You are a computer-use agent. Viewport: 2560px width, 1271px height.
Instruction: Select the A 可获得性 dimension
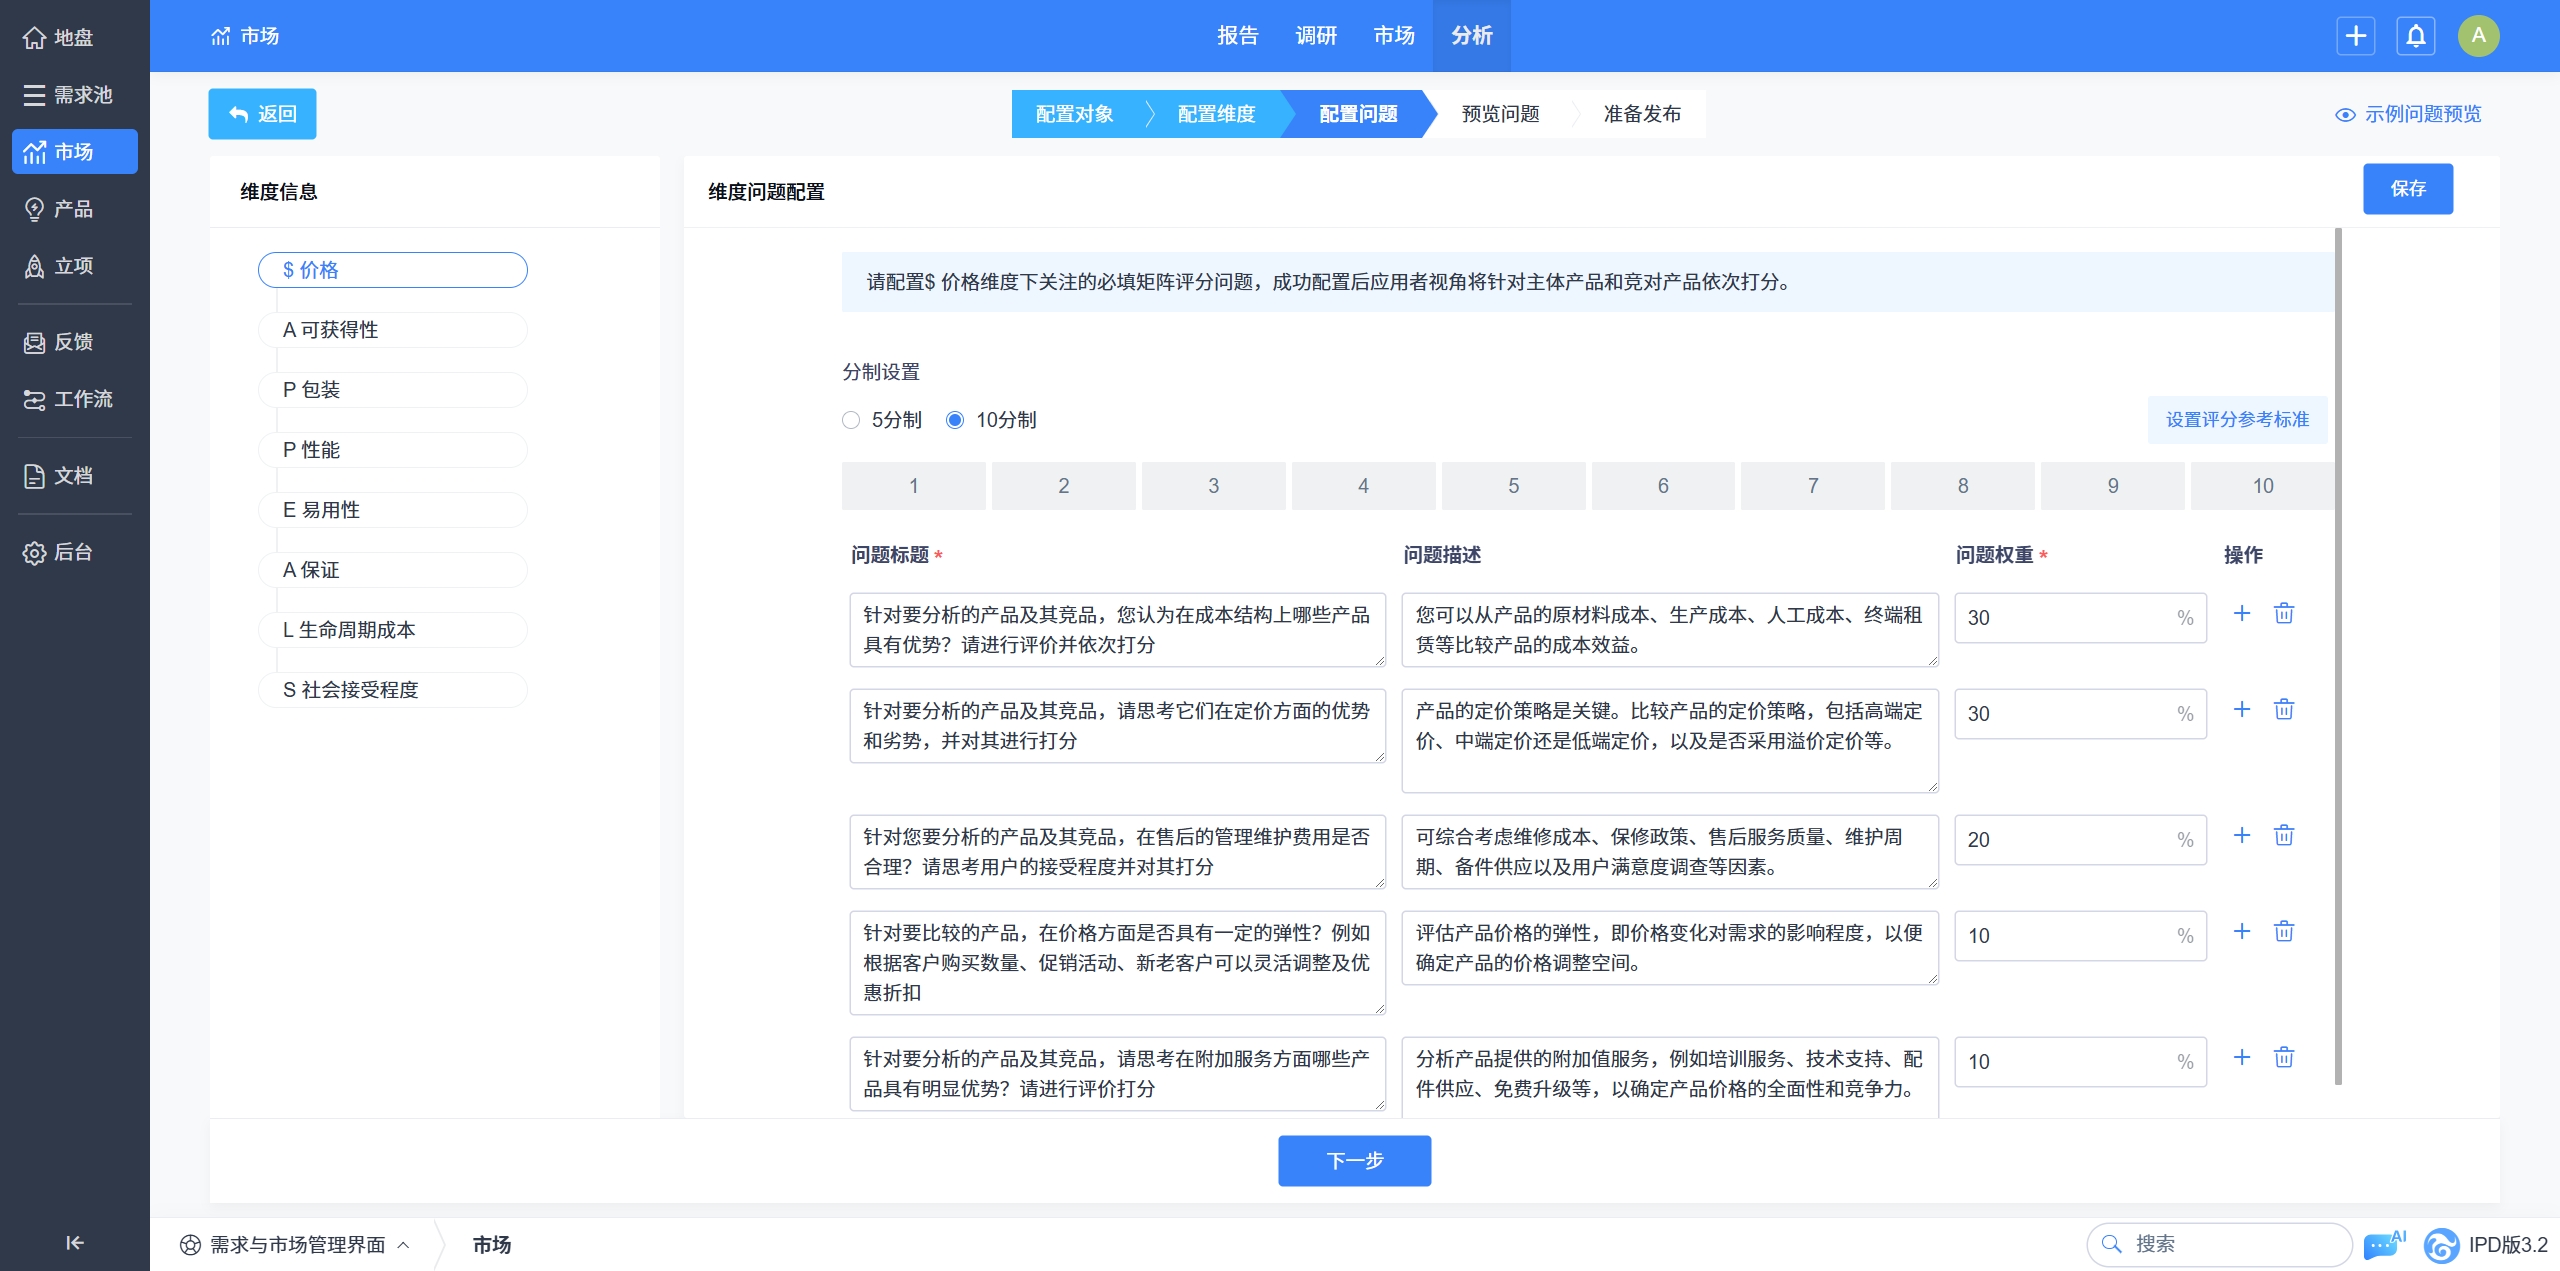[x=392, y=330]
